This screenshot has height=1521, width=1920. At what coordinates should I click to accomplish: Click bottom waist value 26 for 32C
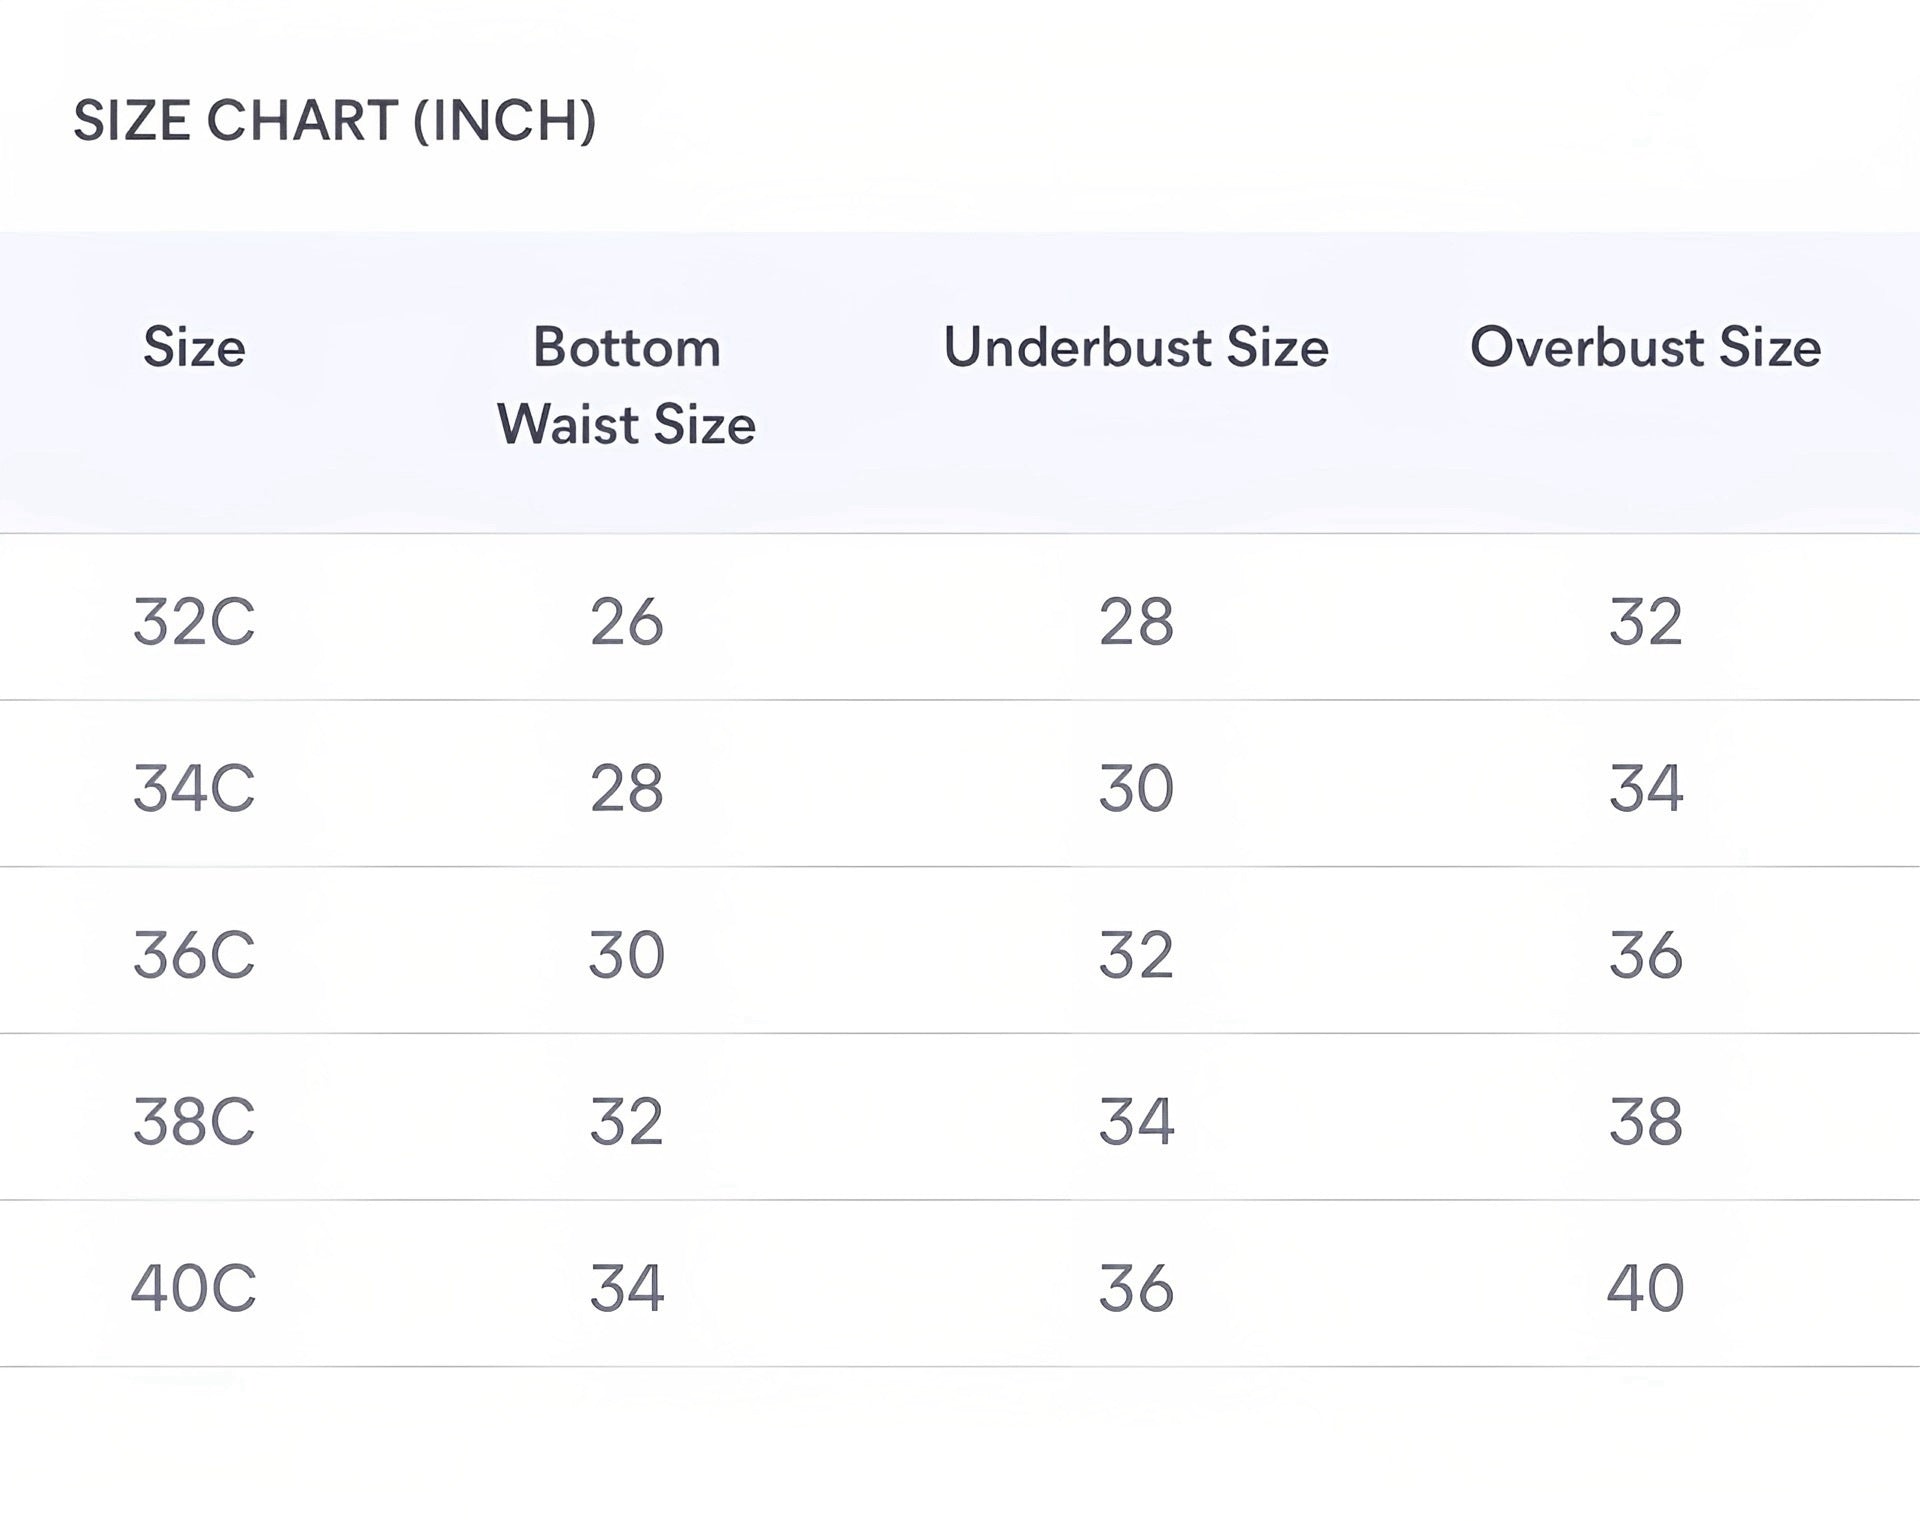click(627, 621)
